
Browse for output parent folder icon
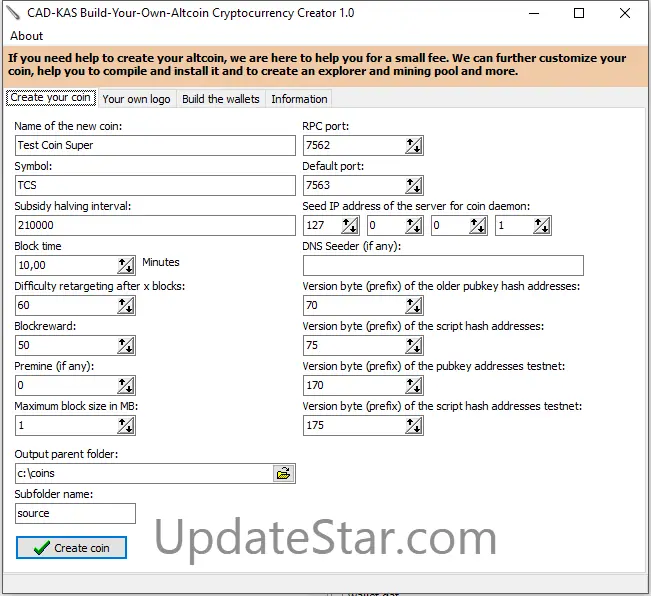pyautogui.click(x=284, y=473)
